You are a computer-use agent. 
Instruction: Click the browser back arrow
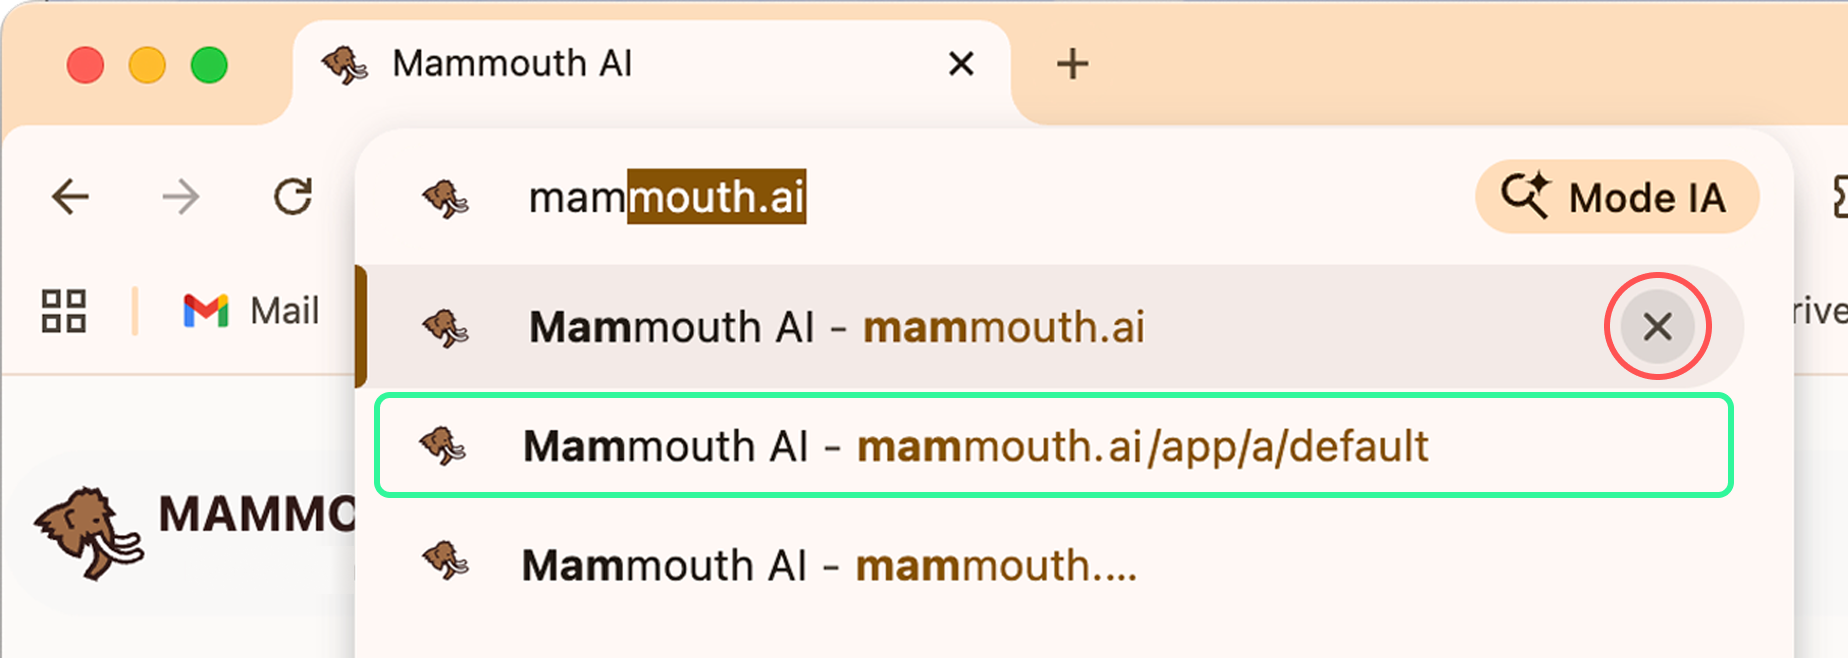click(x=70, y=197)
